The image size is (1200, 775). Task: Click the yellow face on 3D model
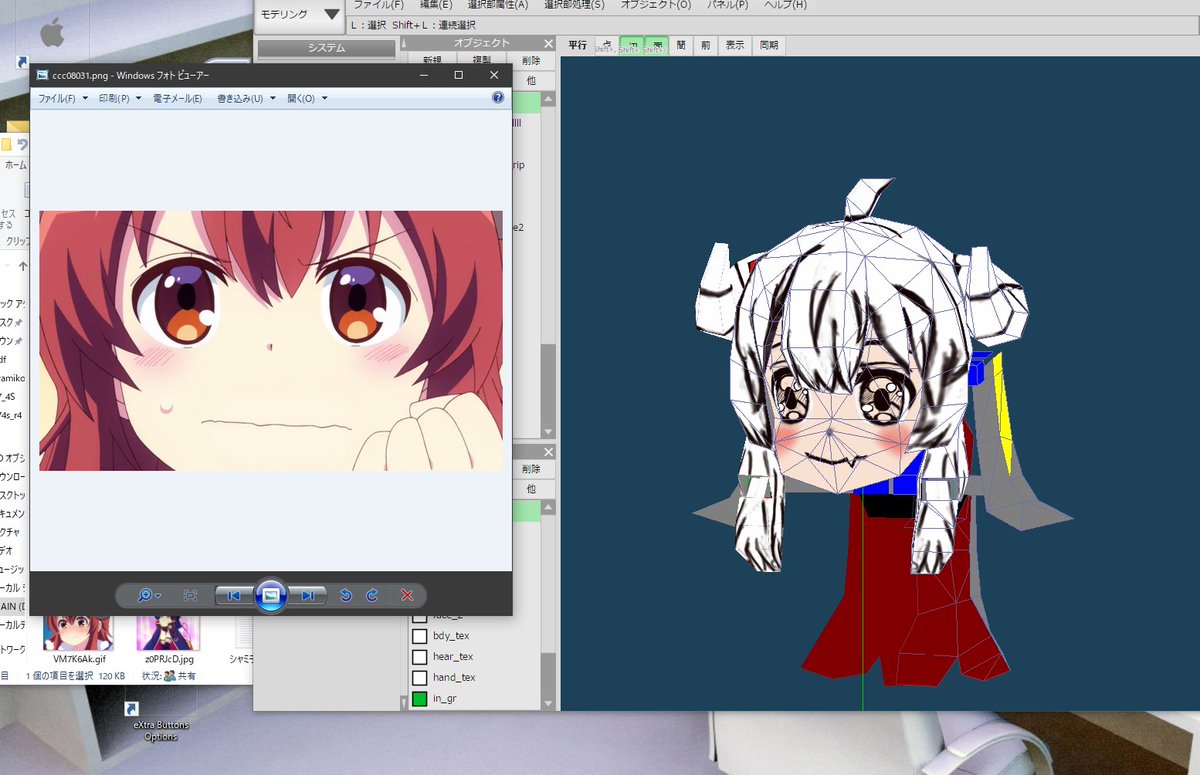point(1002,410)
